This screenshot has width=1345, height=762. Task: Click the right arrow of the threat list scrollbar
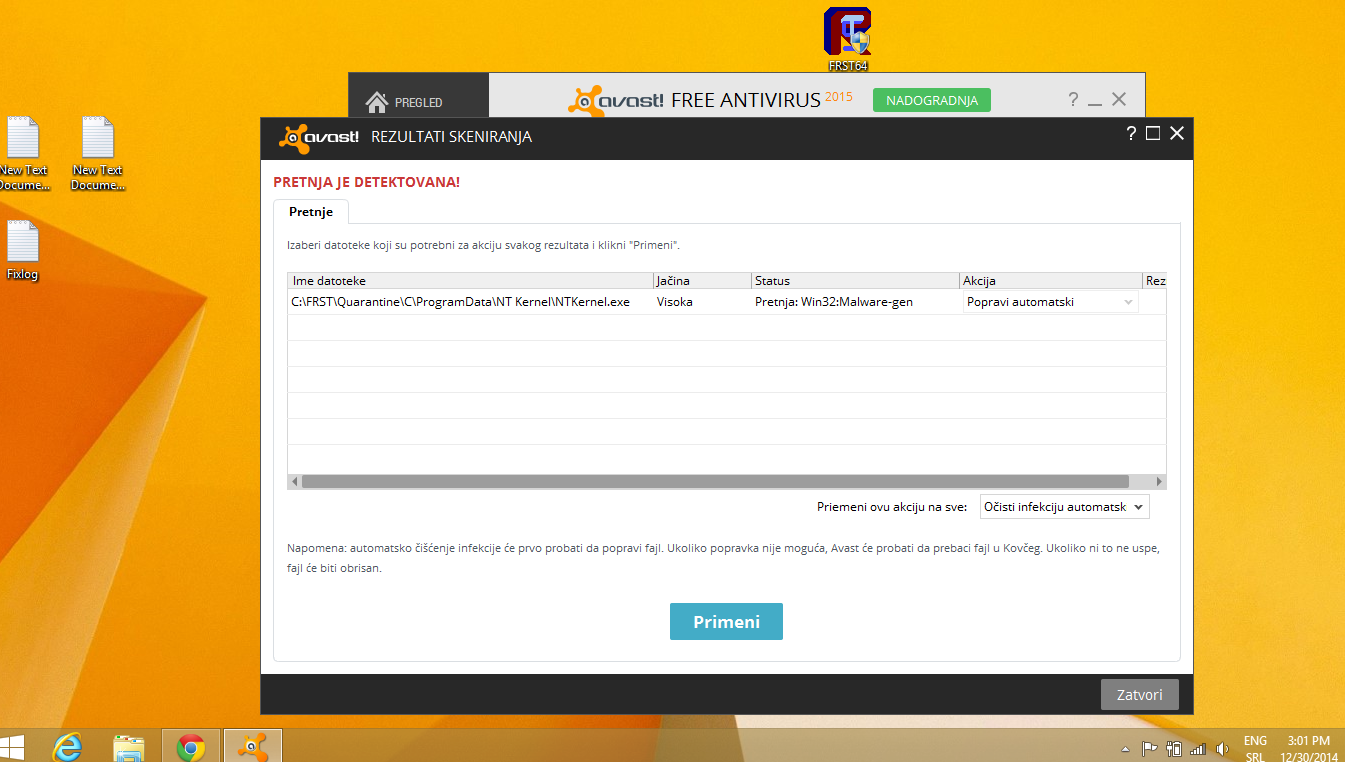pyautogui.click(x=1159, y=481)
